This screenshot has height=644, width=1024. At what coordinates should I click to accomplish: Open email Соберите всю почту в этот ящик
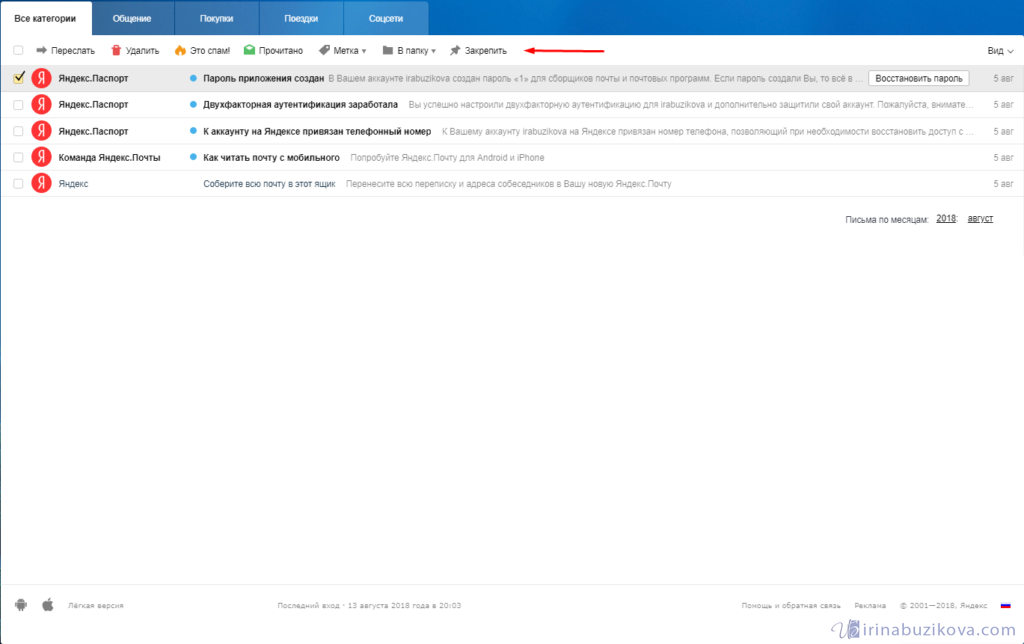pyautogui.click(x=269, y=184)
